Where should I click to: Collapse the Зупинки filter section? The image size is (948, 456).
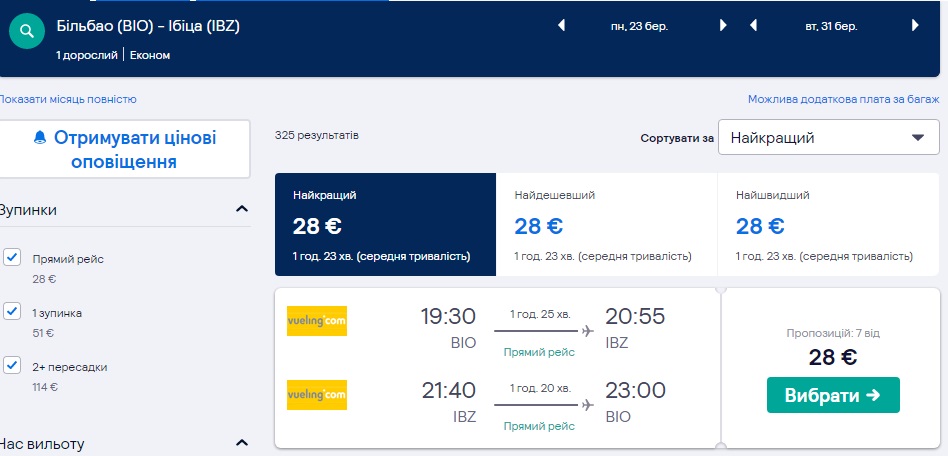[x=241, y=209]
